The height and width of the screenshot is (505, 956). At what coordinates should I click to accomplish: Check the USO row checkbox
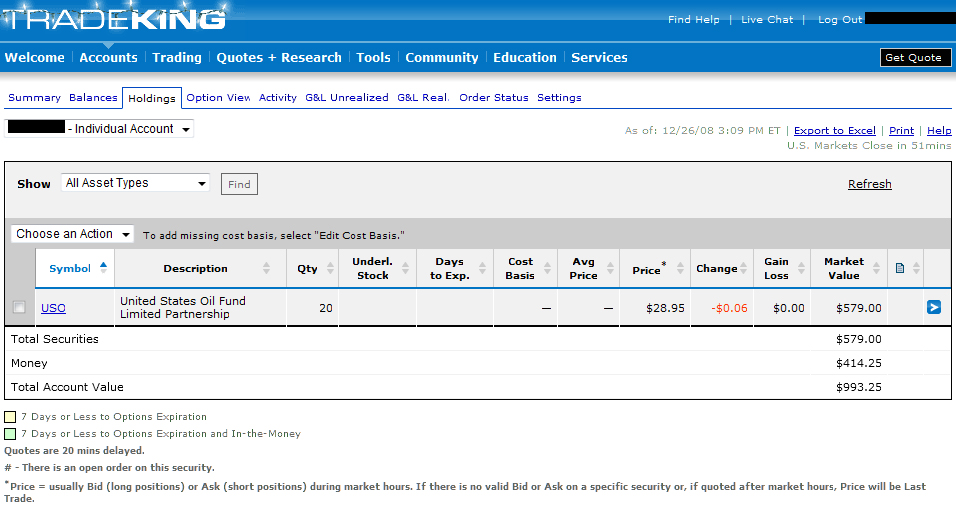[x=19, y=307]
